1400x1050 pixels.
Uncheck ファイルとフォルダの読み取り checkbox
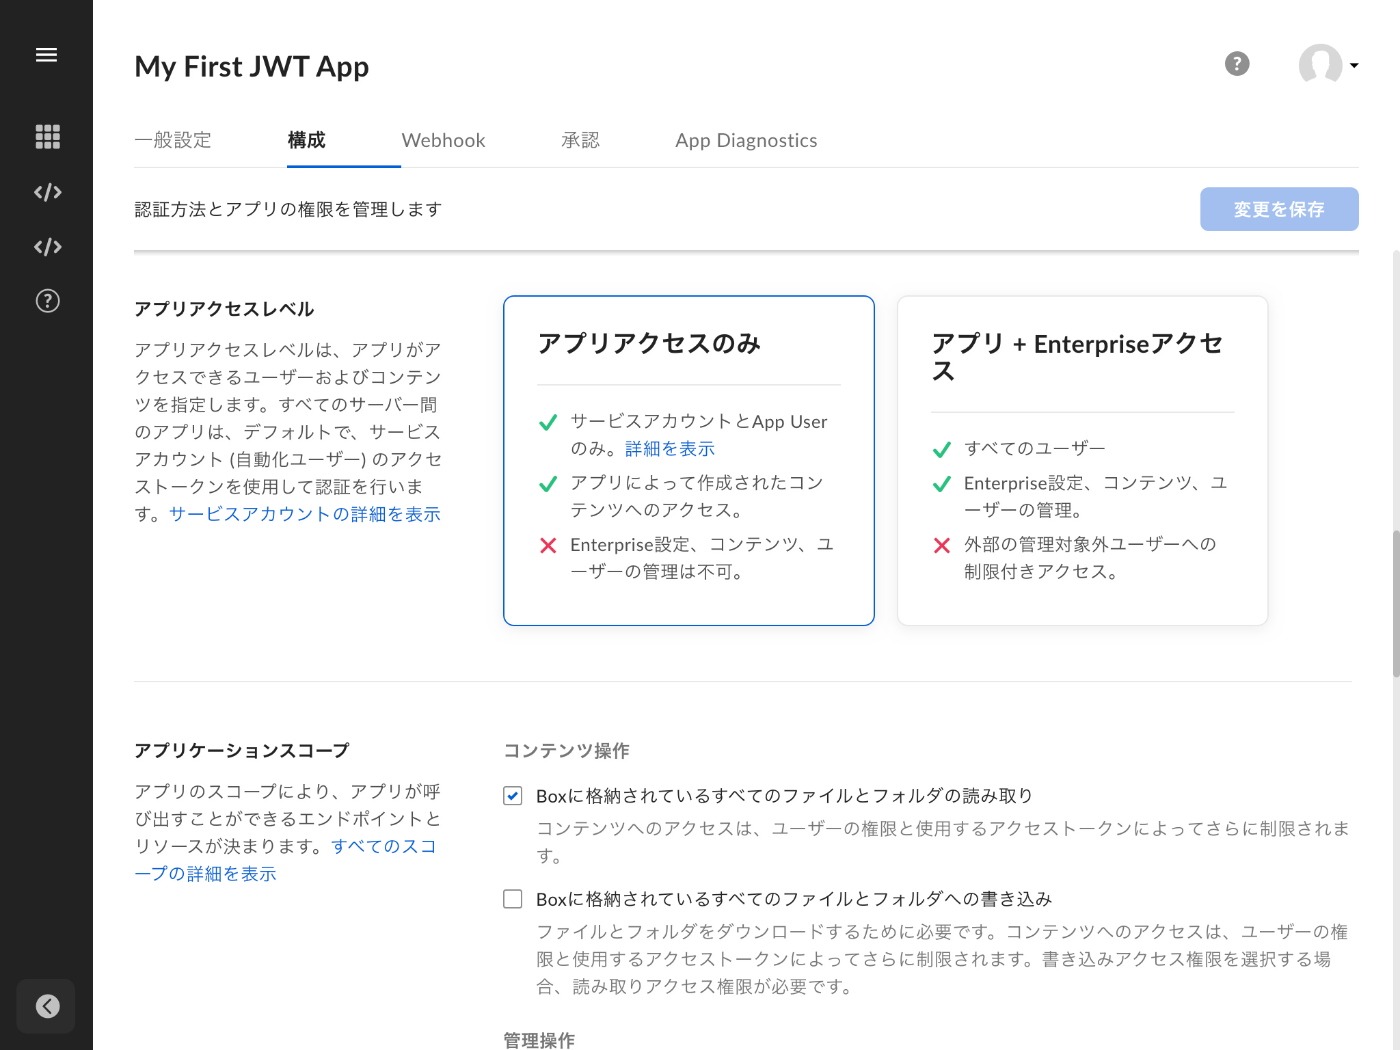coord(513,796)
